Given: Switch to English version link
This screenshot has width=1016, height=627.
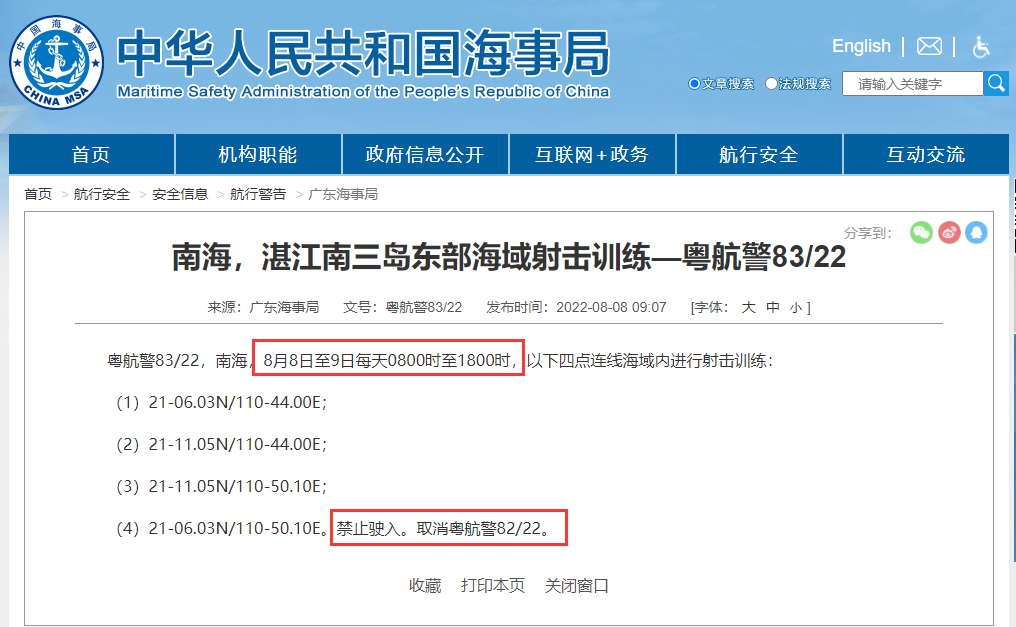Looking at the screenshot, I should click(x=861, y=46).
